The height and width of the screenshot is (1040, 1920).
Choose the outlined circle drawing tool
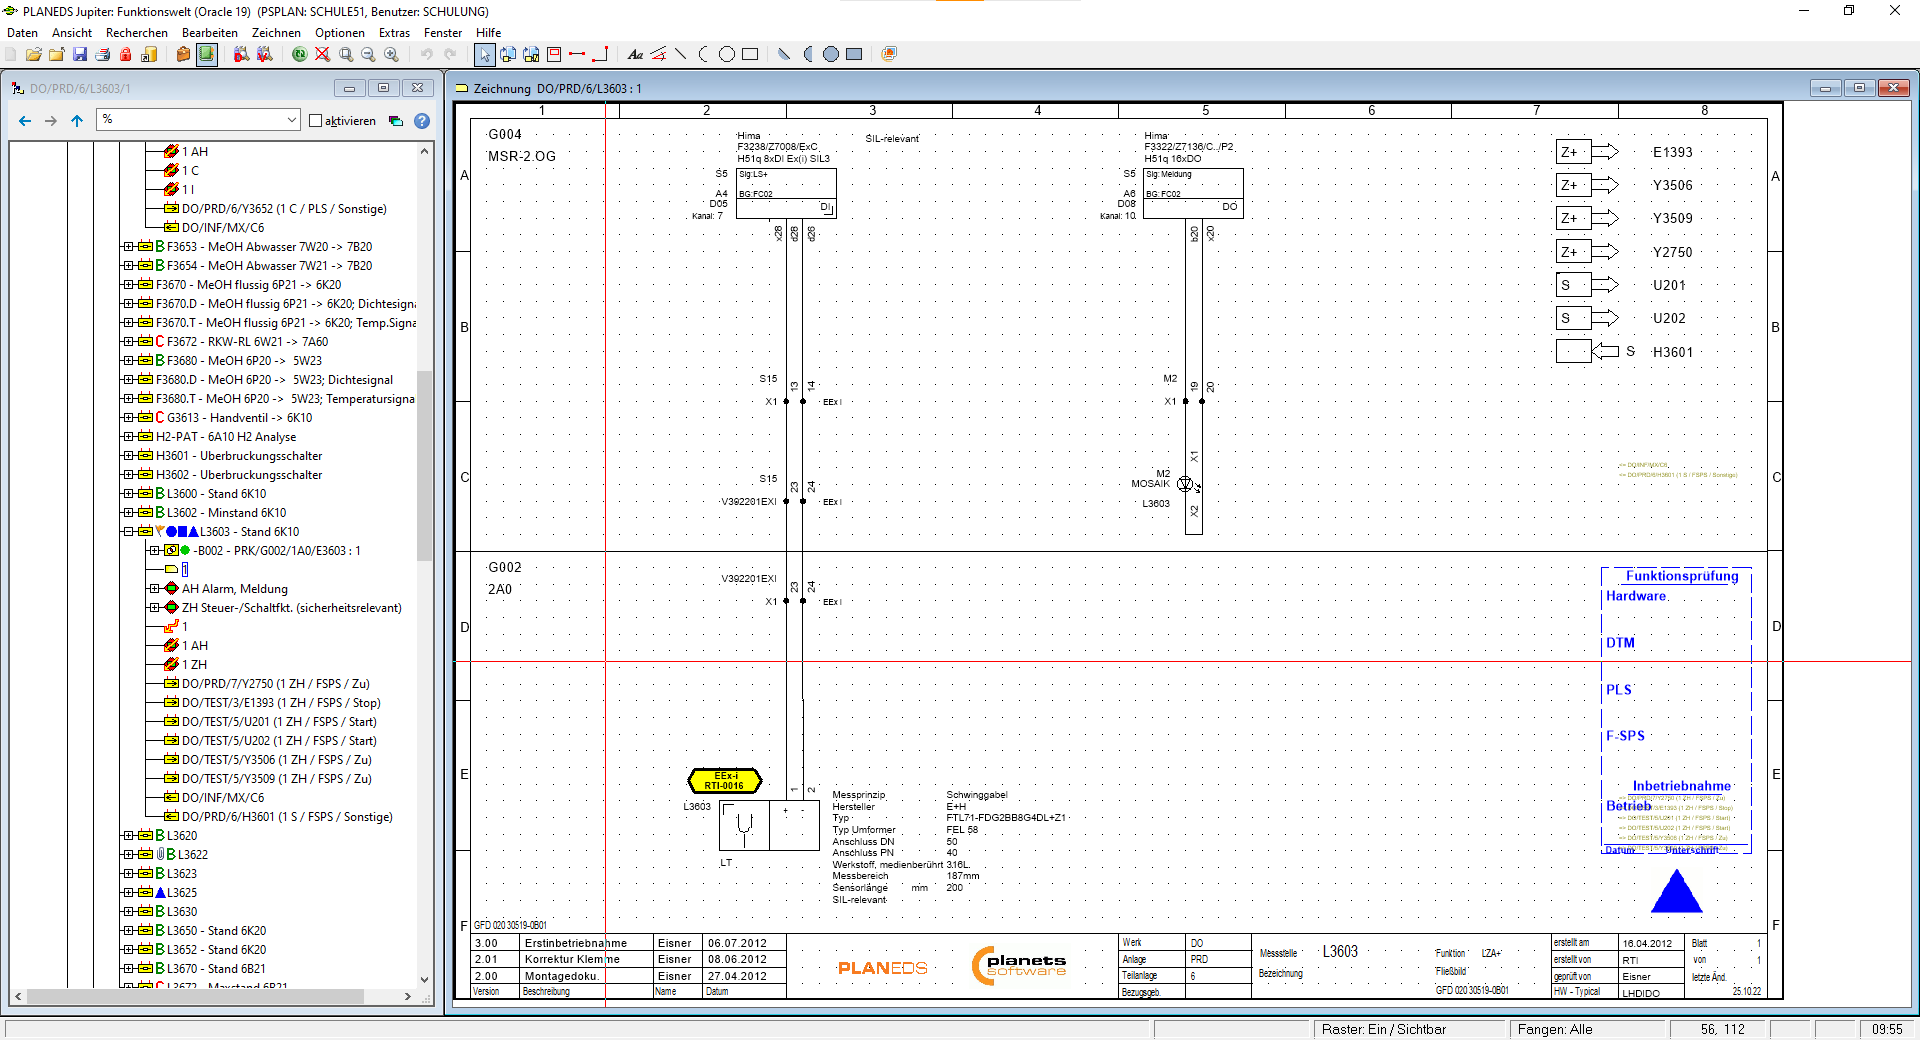(x=727, y=54)
